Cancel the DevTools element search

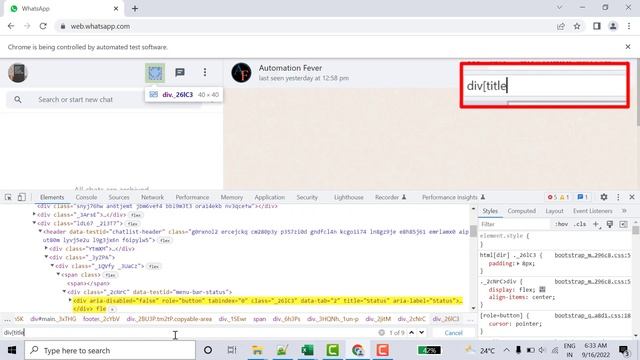pyautogui.click(x=453, y=333)
